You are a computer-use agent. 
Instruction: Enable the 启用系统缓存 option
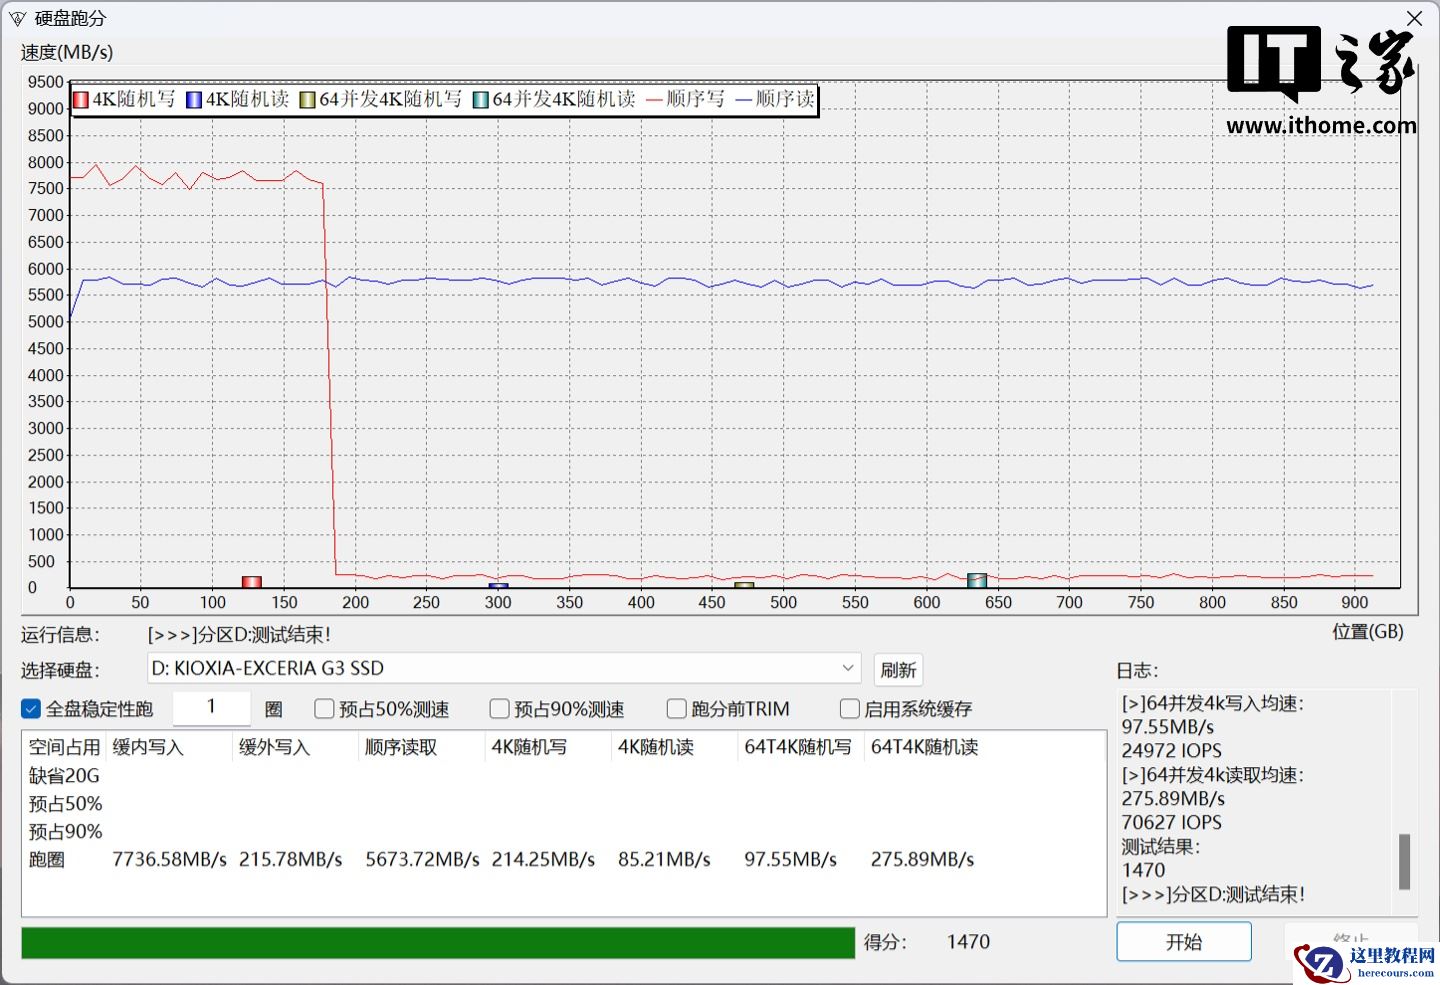point(849,709)
